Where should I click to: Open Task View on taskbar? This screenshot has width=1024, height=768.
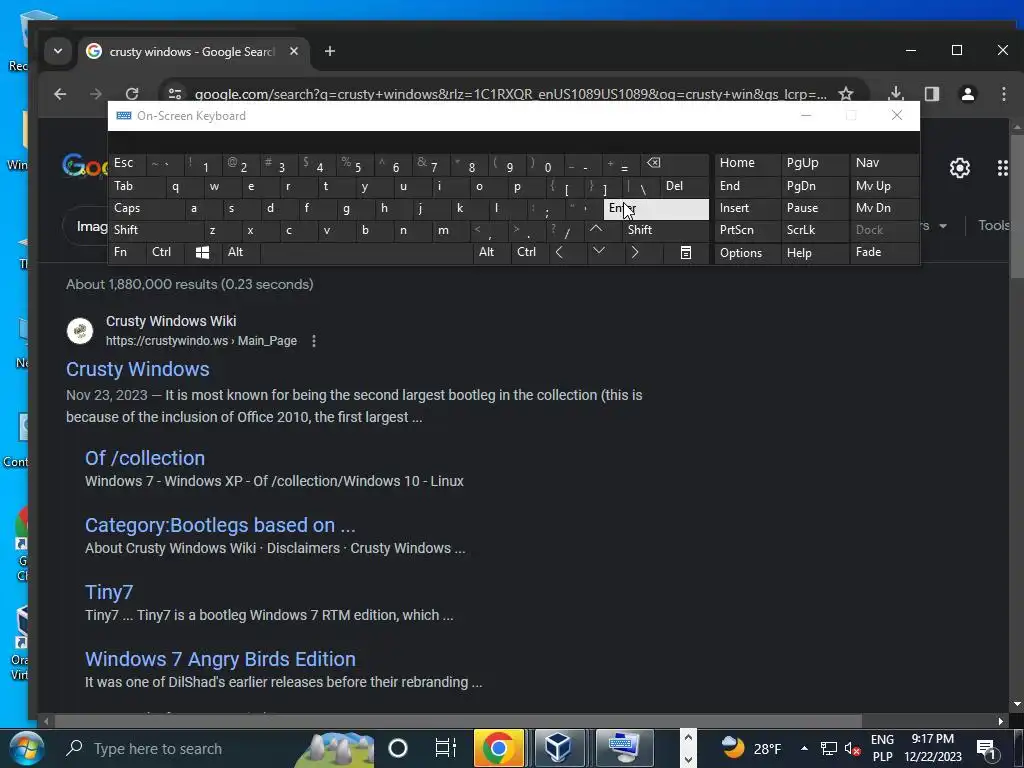[445, 748]
